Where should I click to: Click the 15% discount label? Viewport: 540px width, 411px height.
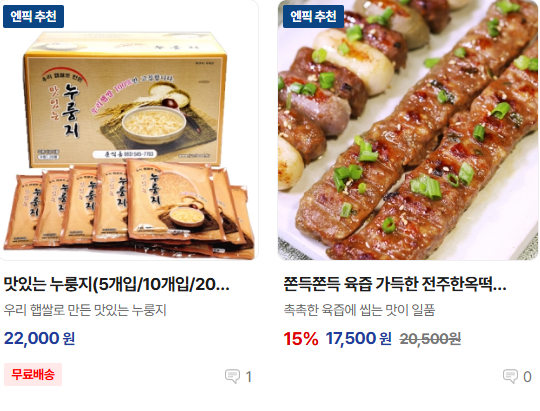click(x=301, y=338)
